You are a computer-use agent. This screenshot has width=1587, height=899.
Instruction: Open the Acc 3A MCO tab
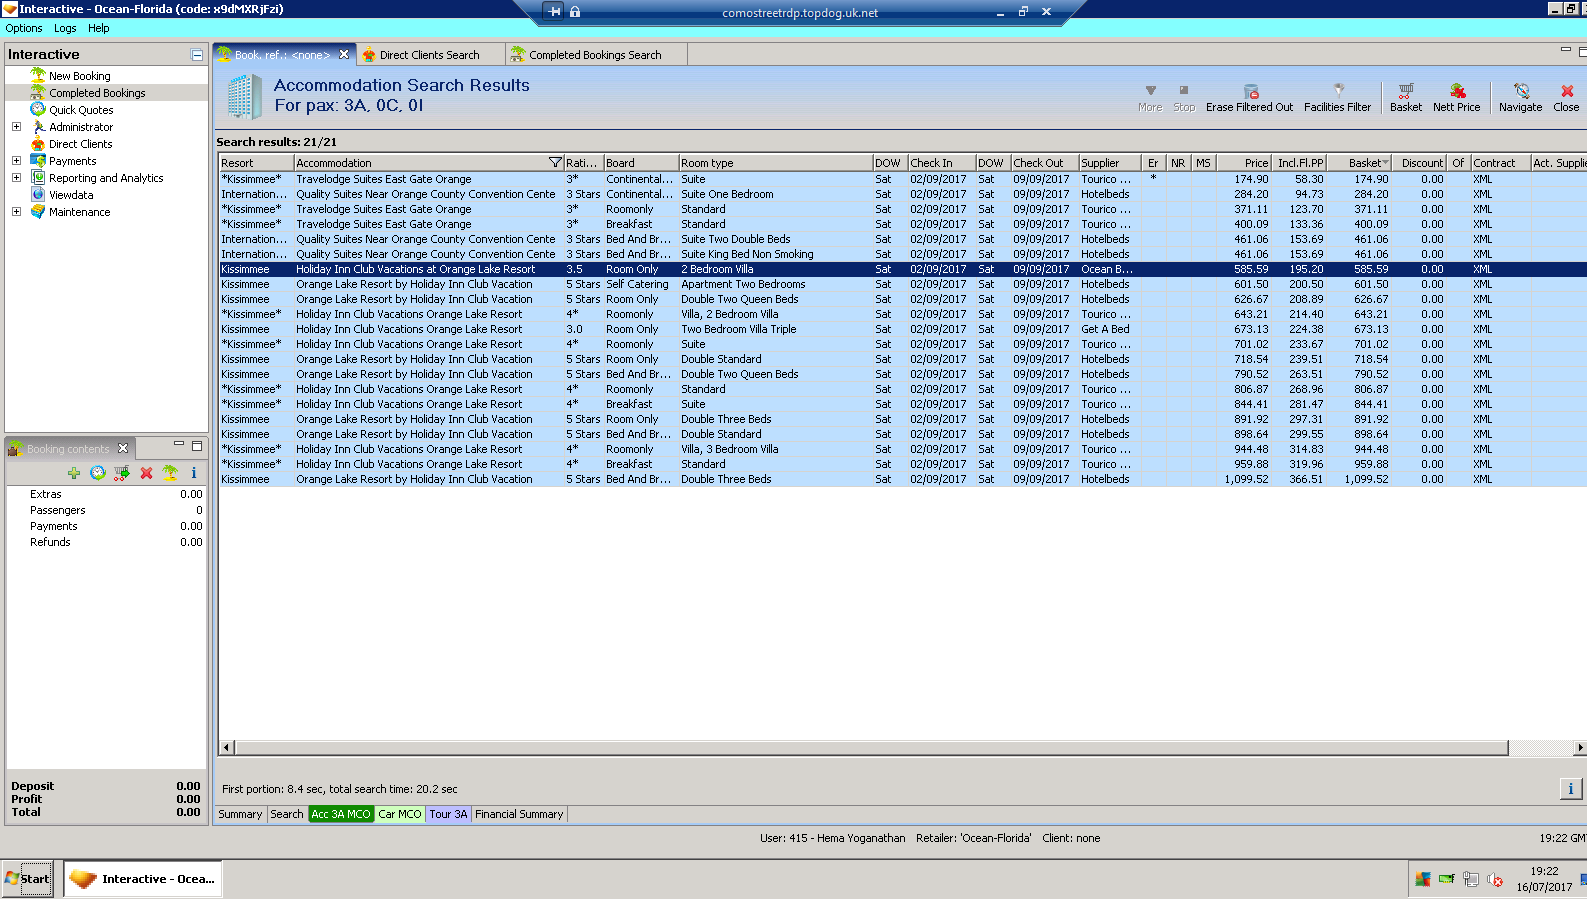point(341,814)
